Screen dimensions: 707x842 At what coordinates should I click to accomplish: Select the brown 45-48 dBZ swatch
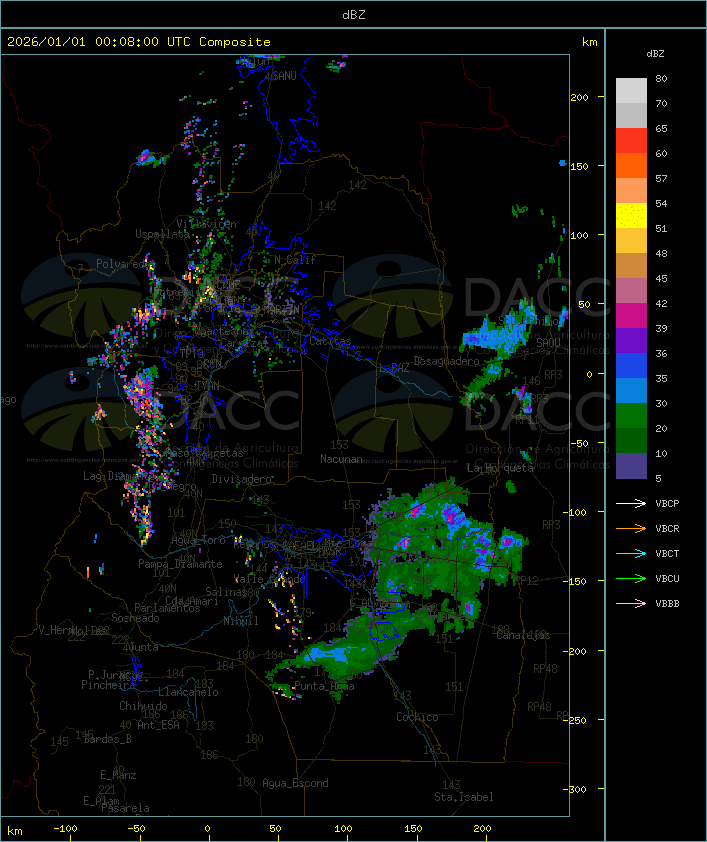coord(631,265)
